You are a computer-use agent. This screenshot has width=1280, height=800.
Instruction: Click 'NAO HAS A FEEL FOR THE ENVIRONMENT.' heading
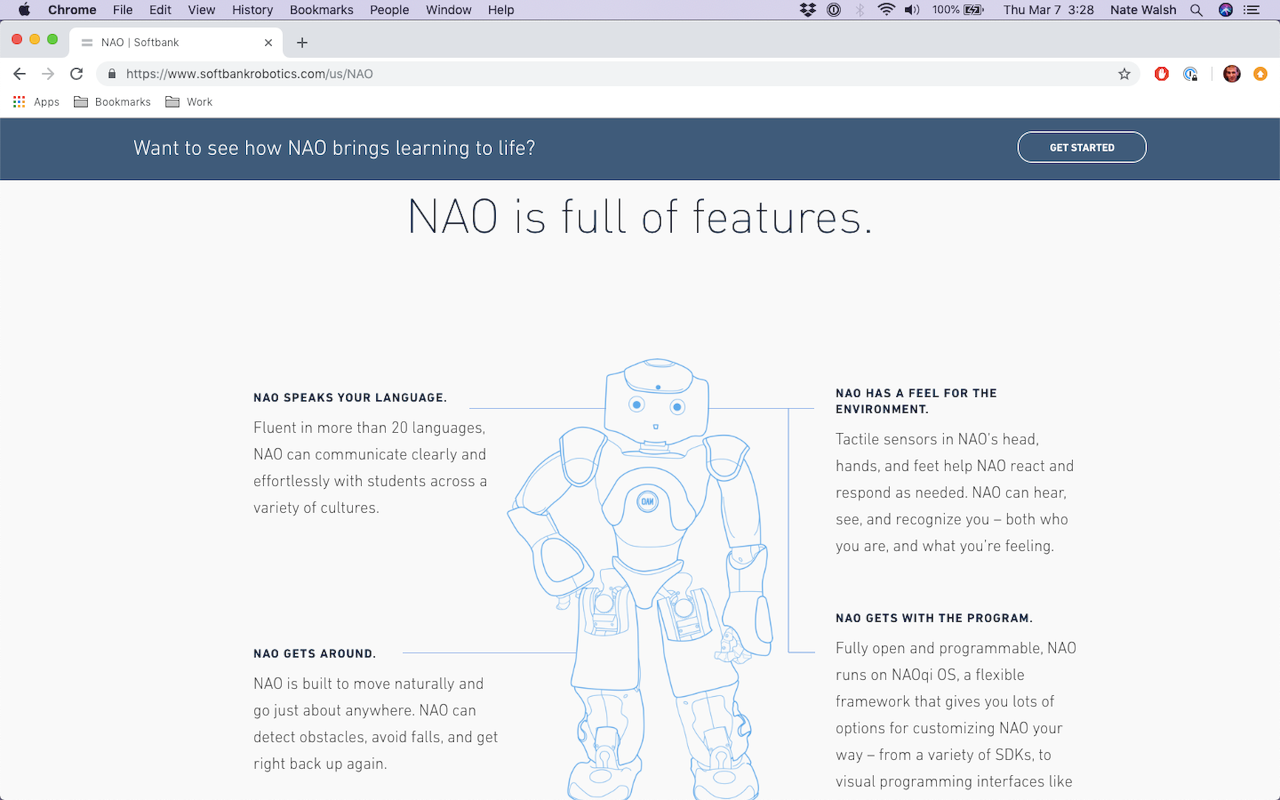[x=916, y=401]
